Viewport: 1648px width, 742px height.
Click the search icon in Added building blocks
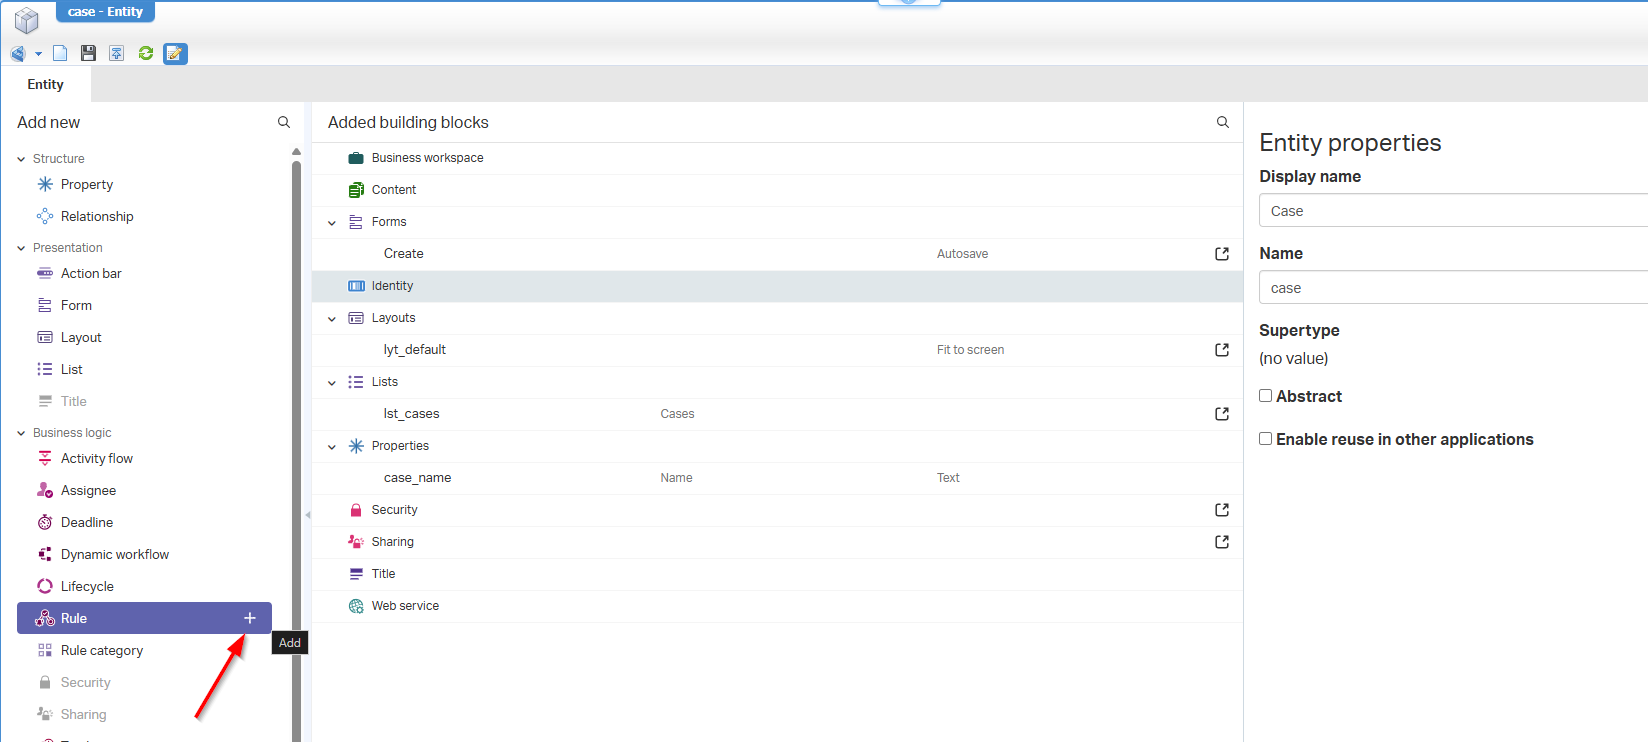click(1222, 122)
